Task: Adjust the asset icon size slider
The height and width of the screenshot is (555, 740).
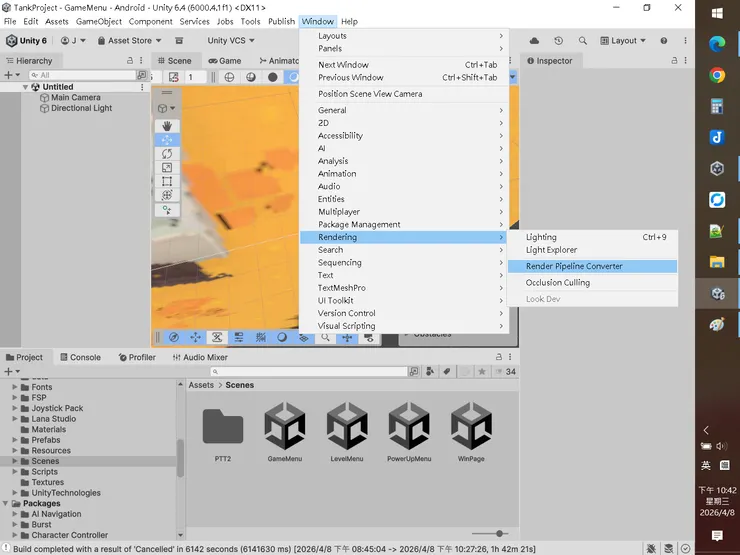Action: (500, 534)
